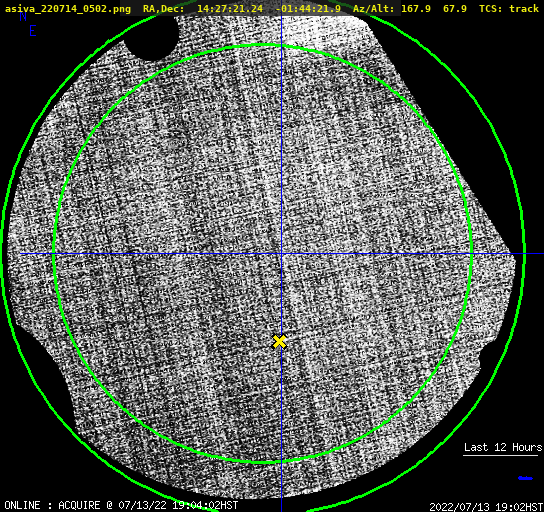
Task: Click the yellow X telescope pointing marker
Action: point(279,342)
